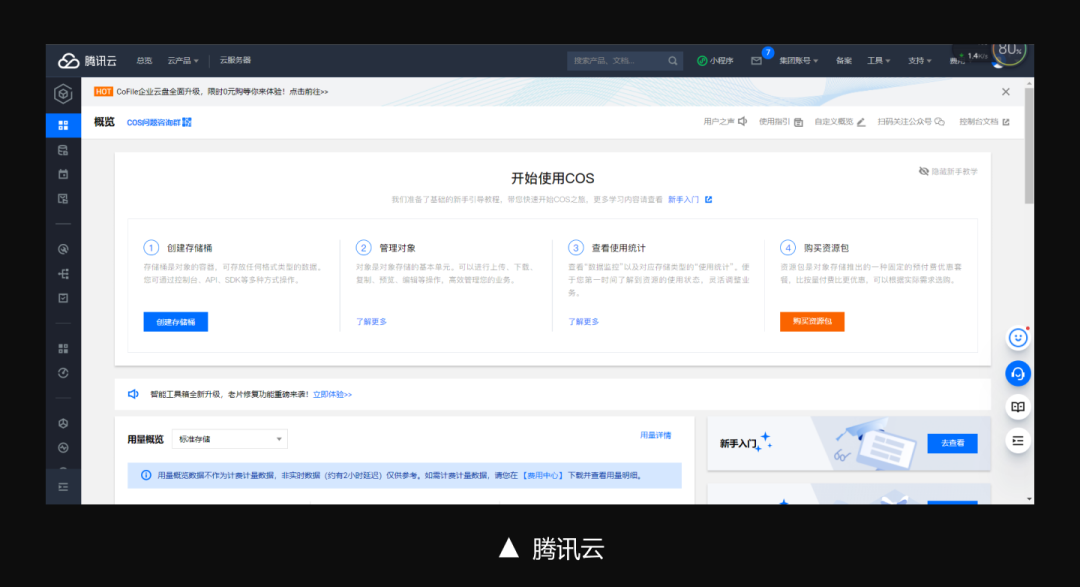Click the 用户之声 speaker icon
This screenshot has width=1080, height=587.
(742, 121)
